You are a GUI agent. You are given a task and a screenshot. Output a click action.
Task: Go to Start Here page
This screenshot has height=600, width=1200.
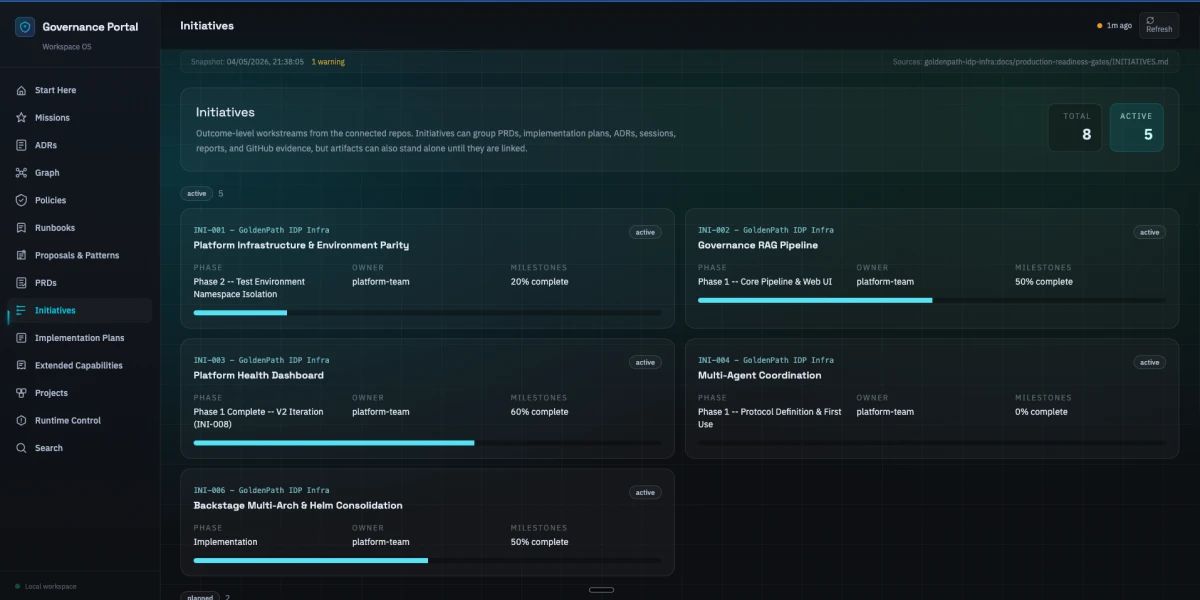coord(80,90)
